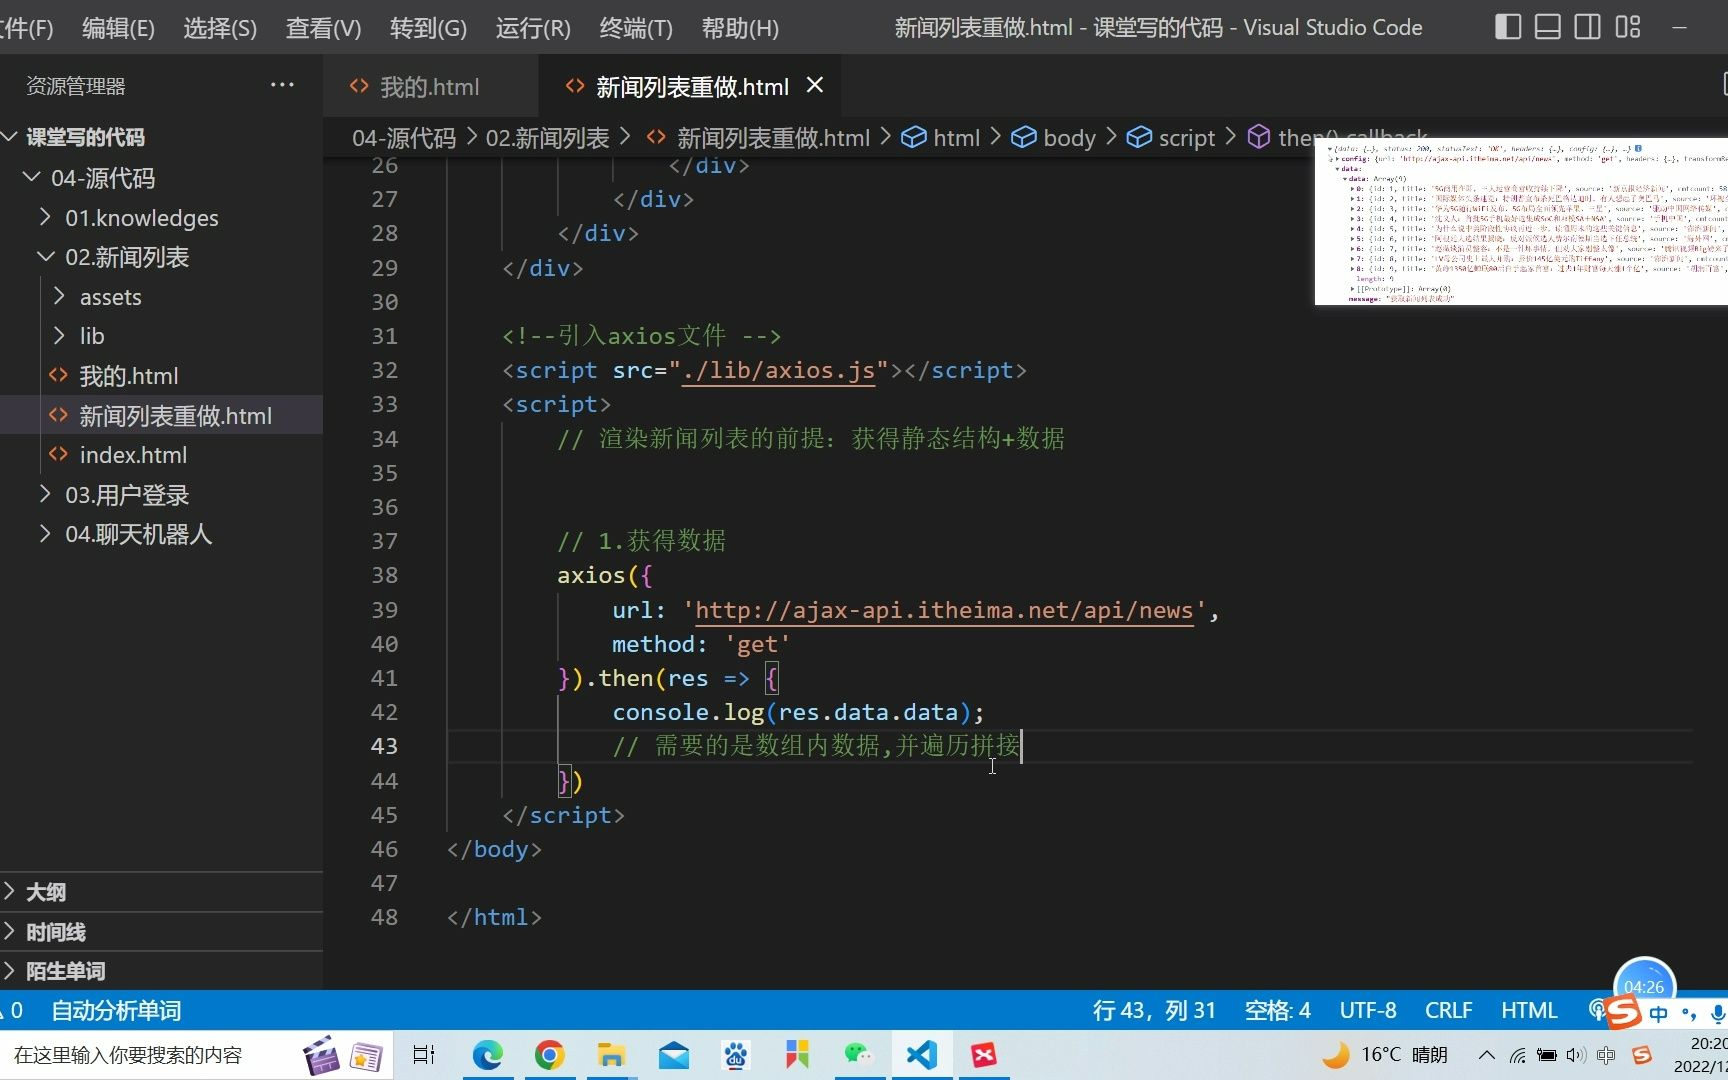Change encoding UTF-8 in status bar
This screenshot has width=1728, height=1080.
click(x=1368, y=1011)
